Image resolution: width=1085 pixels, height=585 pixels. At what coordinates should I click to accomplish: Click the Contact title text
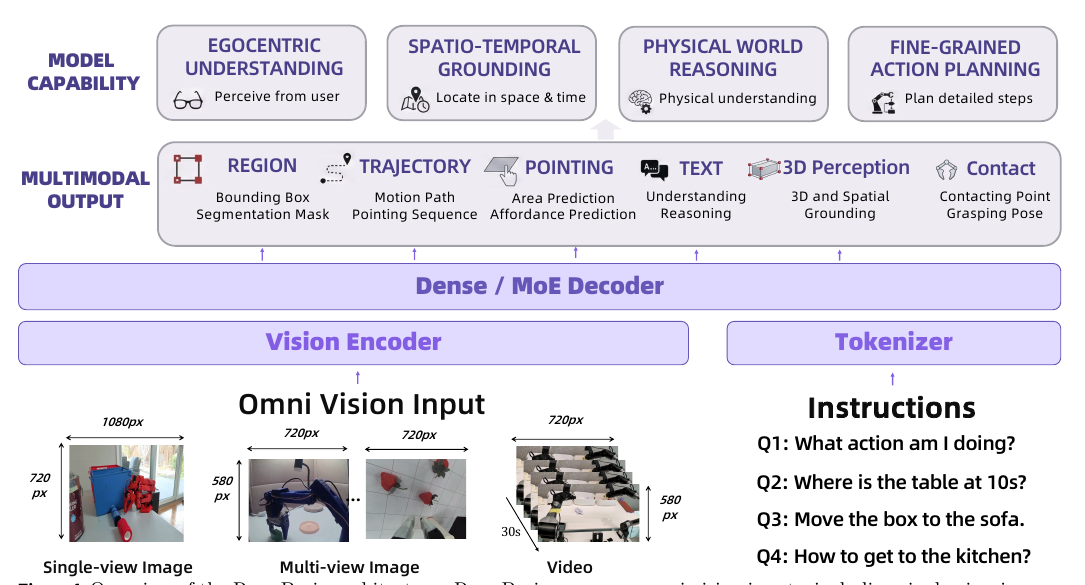click(1001, 168)
